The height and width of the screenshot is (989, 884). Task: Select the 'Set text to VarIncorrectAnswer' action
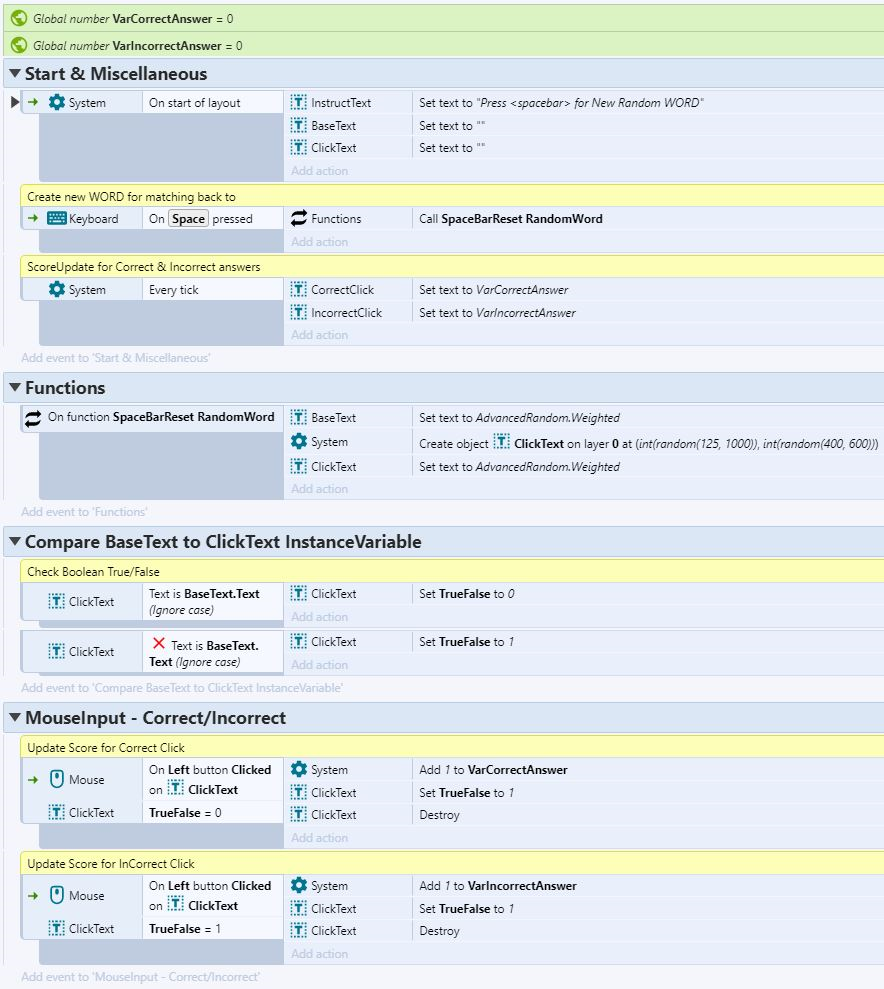pyautogui.click(x=497, y=313)
